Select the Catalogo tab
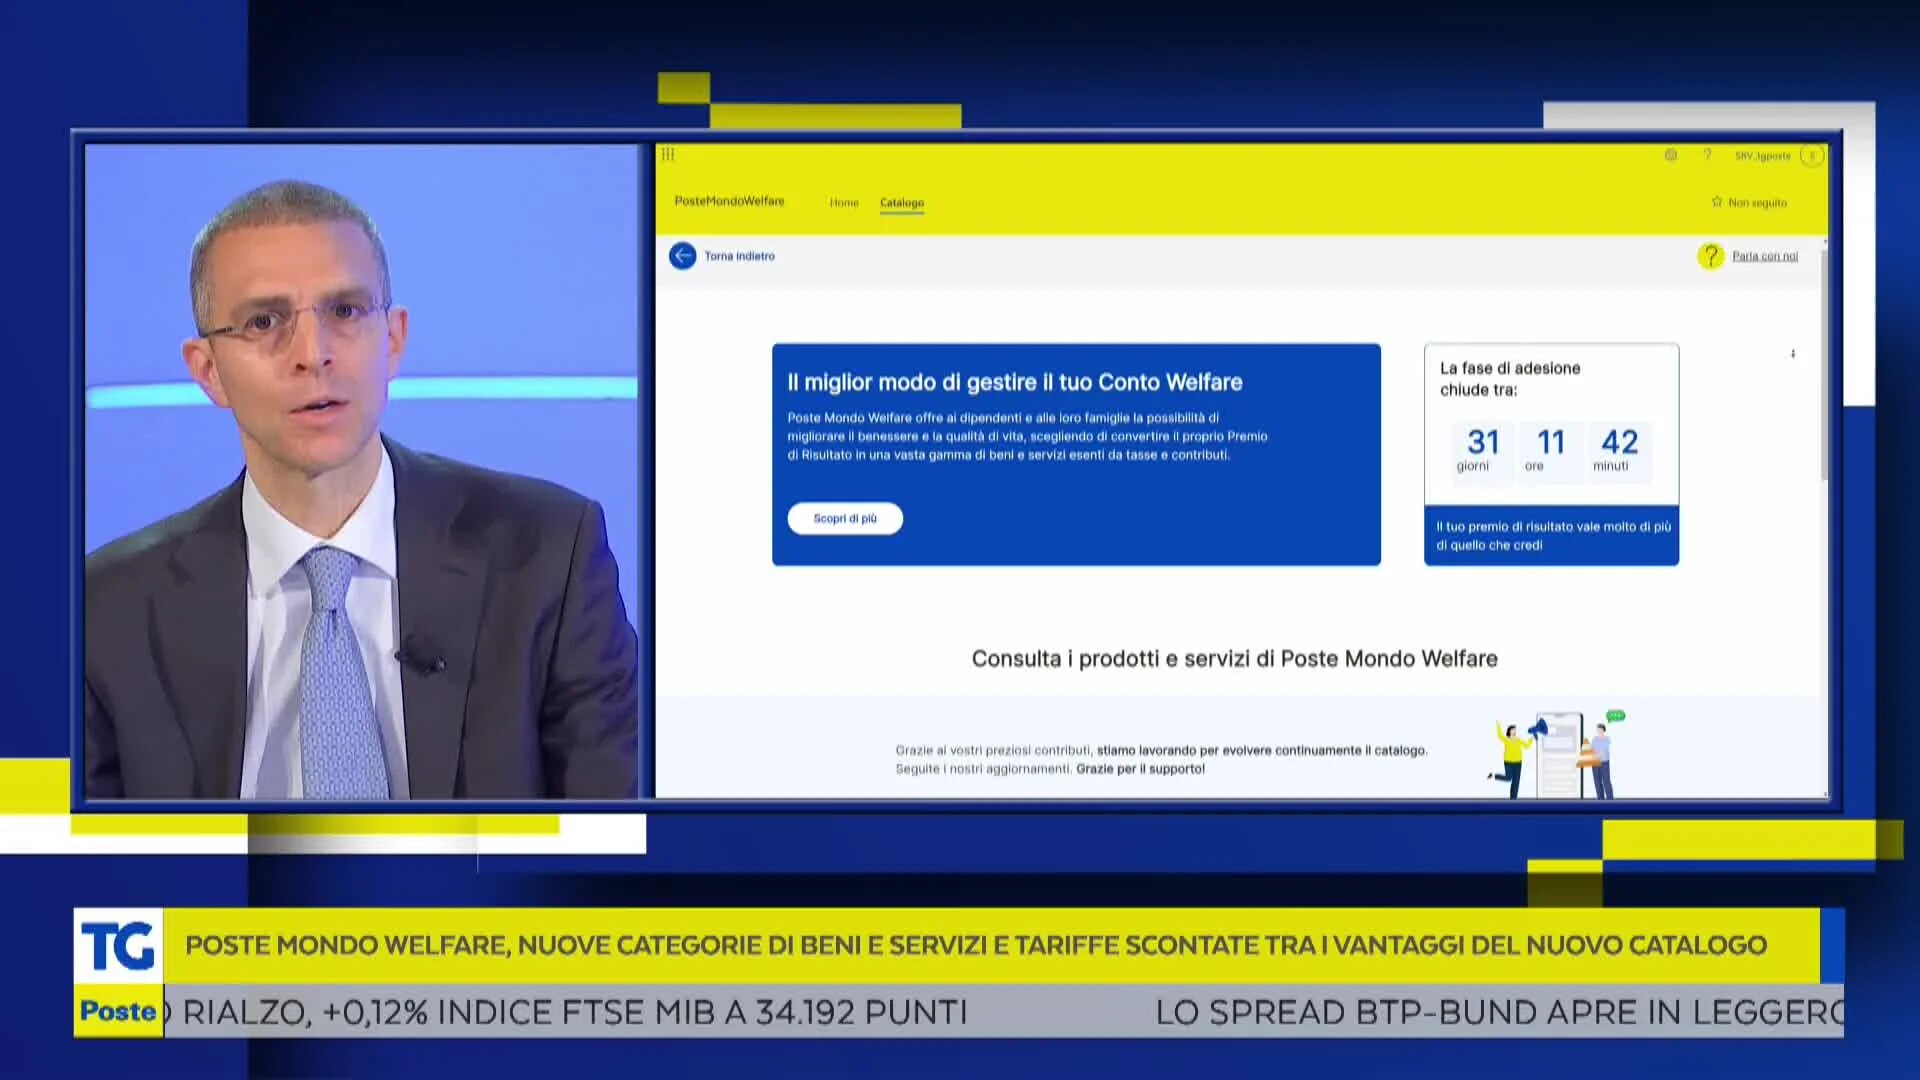The width and height of the screenshot is (1920, 1080). click(x=901, y=202)
